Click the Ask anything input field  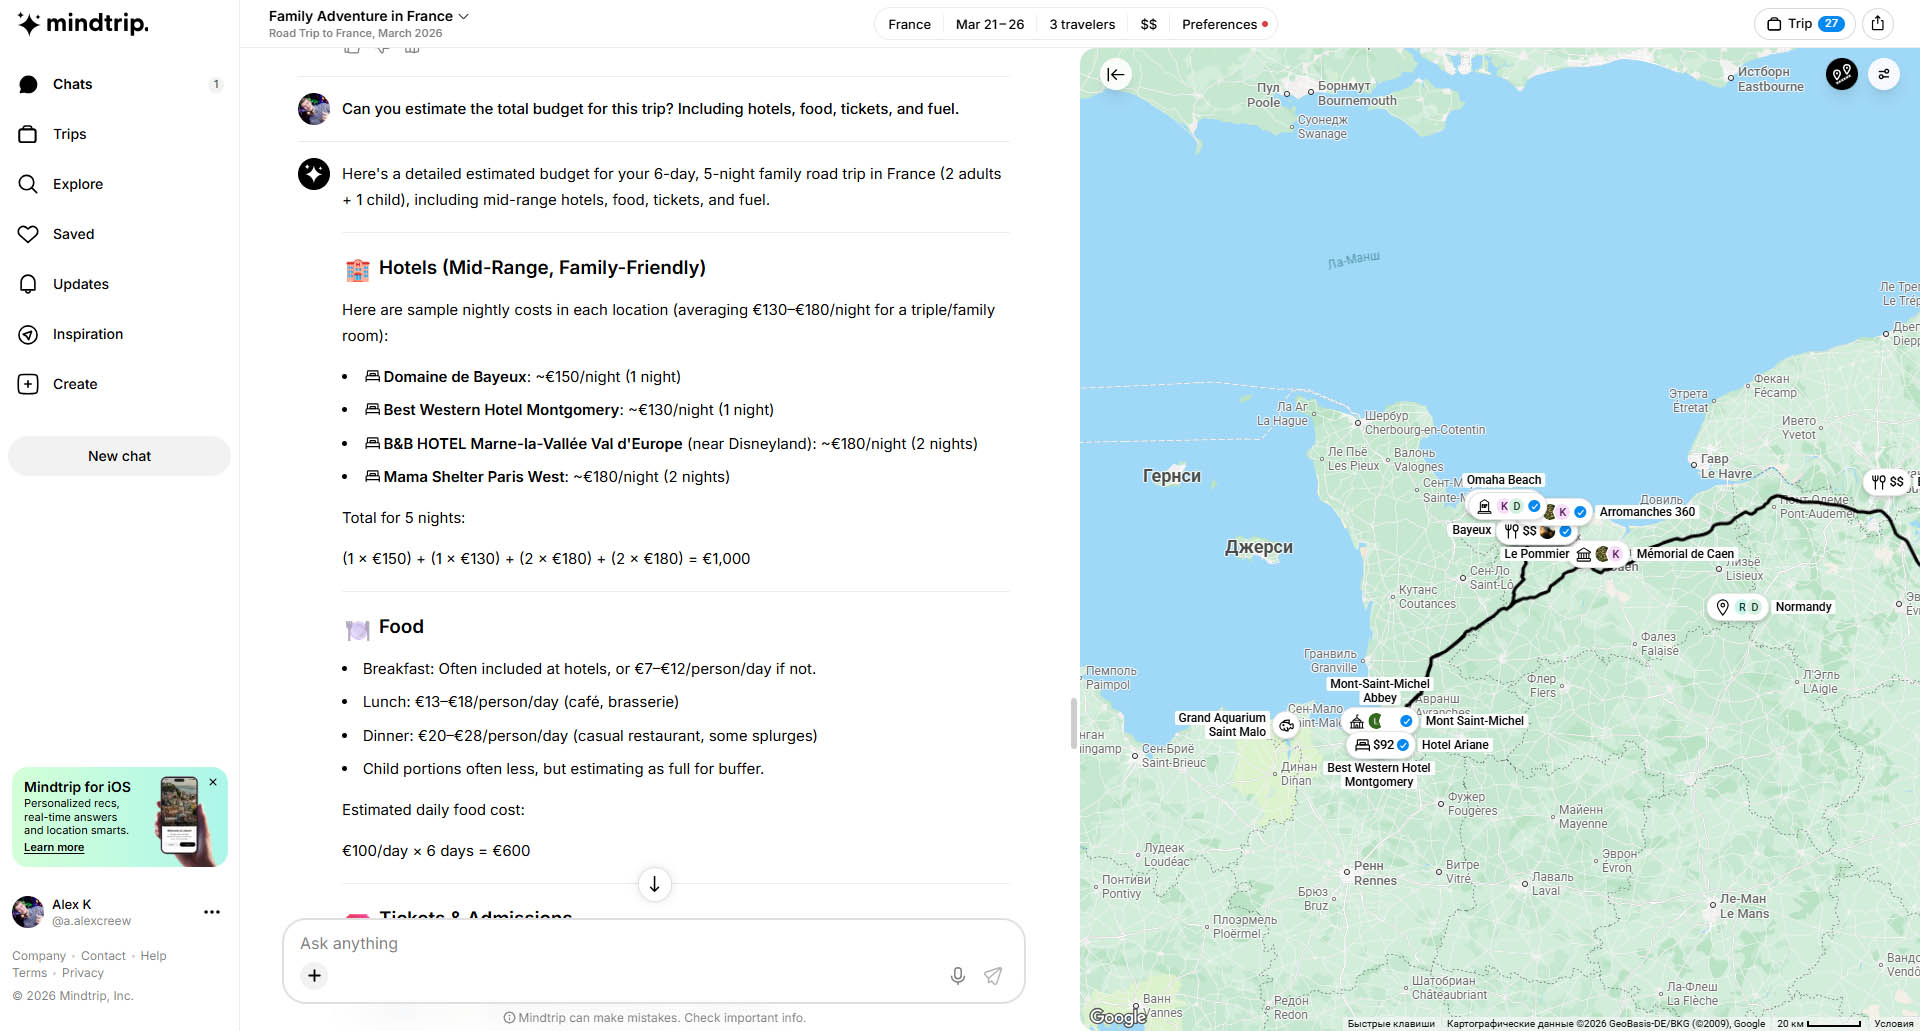(x=620, y=943)
